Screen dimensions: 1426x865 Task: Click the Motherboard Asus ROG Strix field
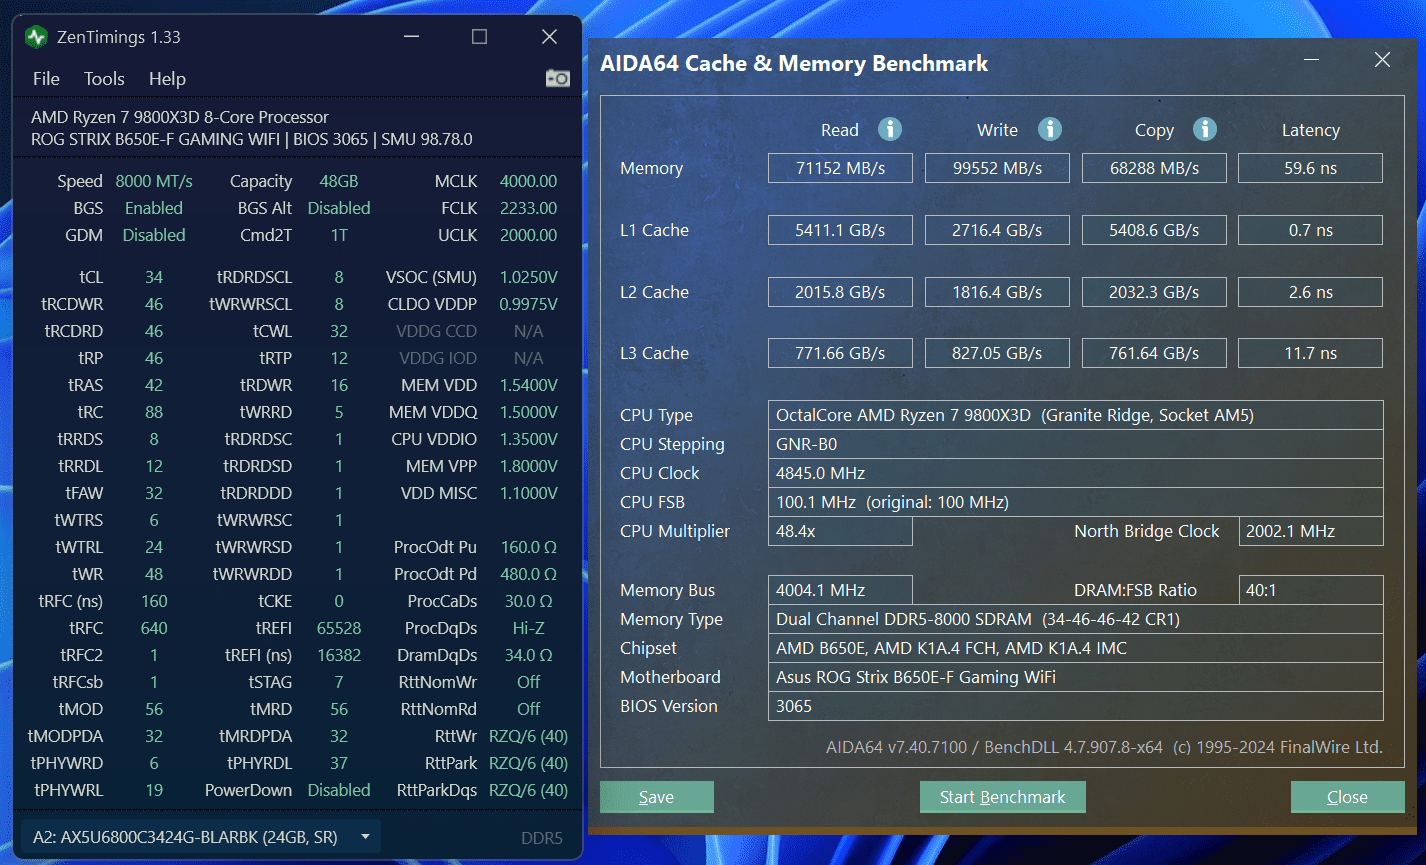point(1076,677)
